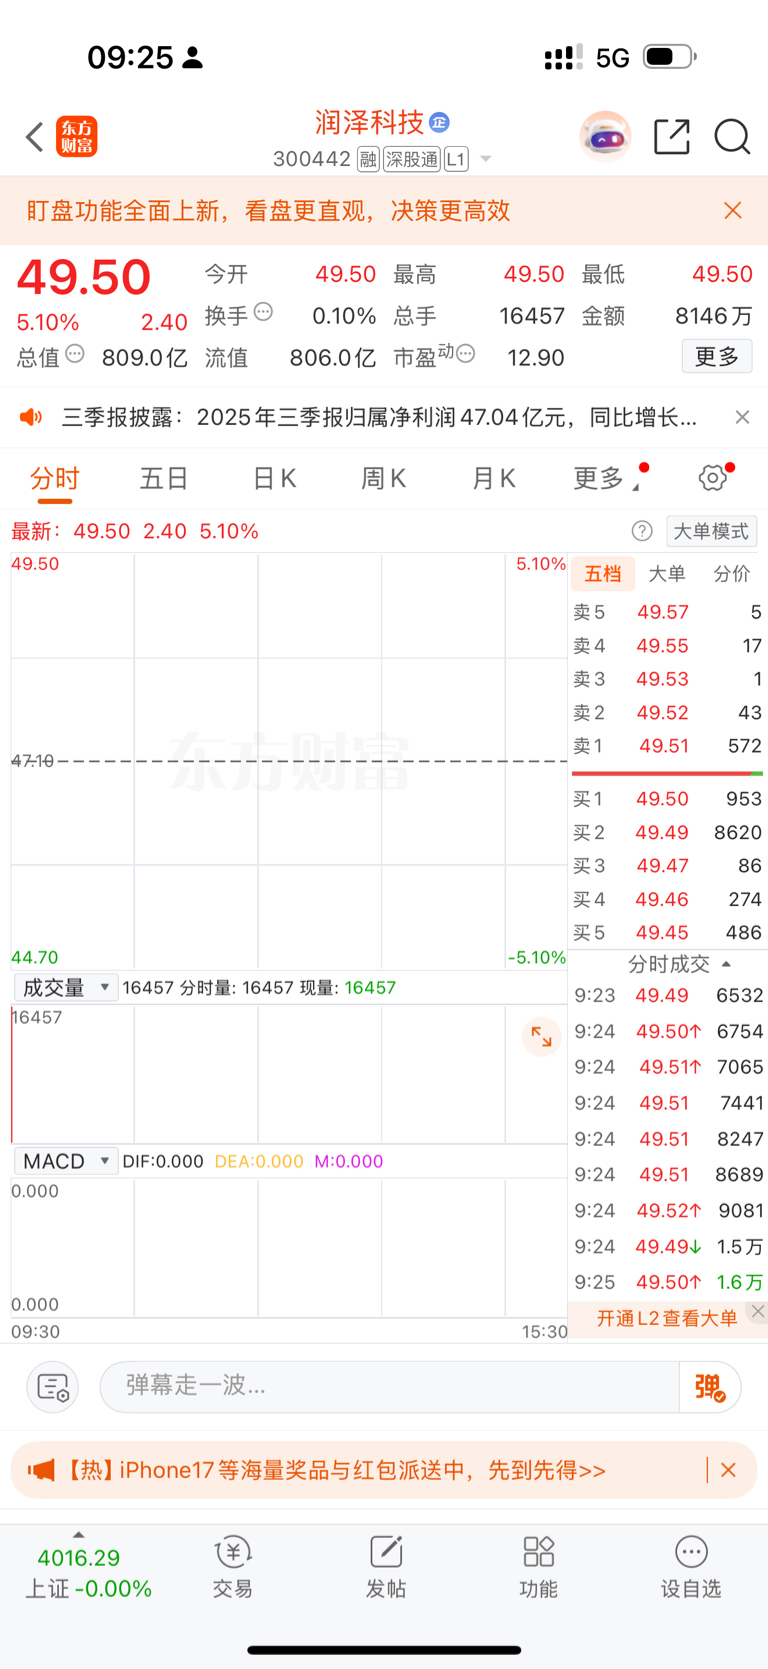The height and width of the screenshot is (1669, 768).
Task: Tap the 设自选 watchlist icon
Action: pyautogui.click(x=691, y=1568)
